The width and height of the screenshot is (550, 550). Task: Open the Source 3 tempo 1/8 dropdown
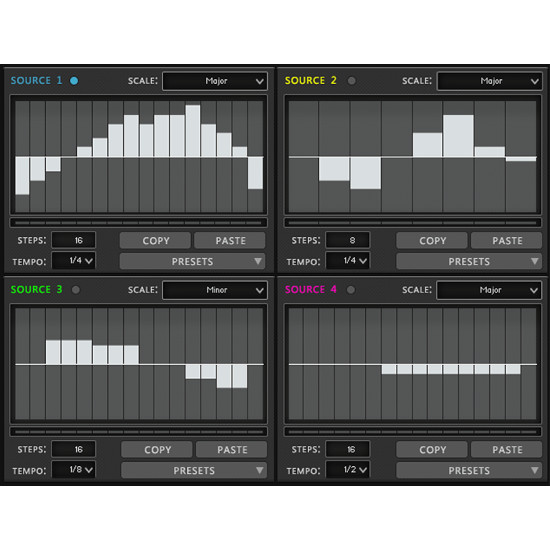(x=74, y=470)
